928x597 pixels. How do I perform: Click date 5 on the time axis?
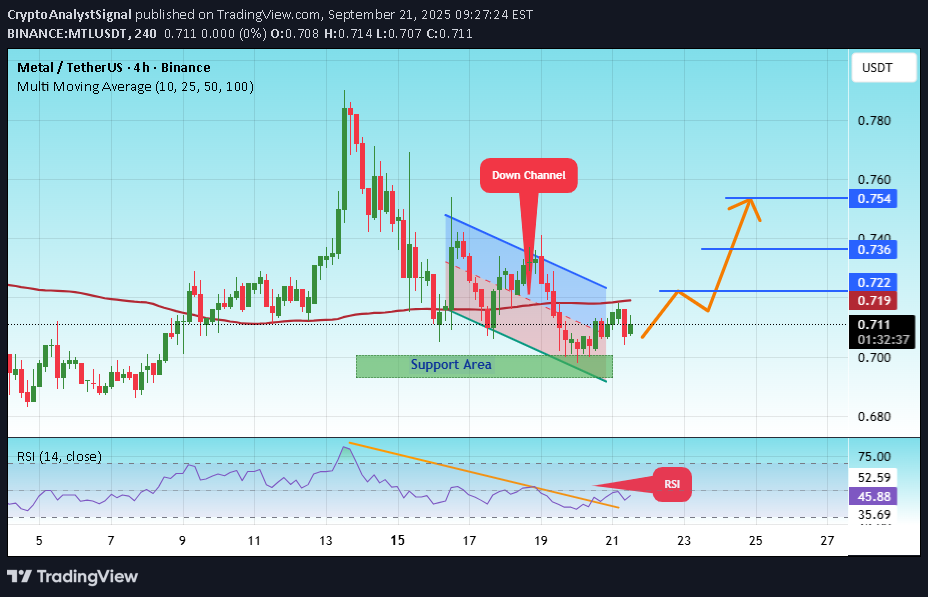click(39, 540)
